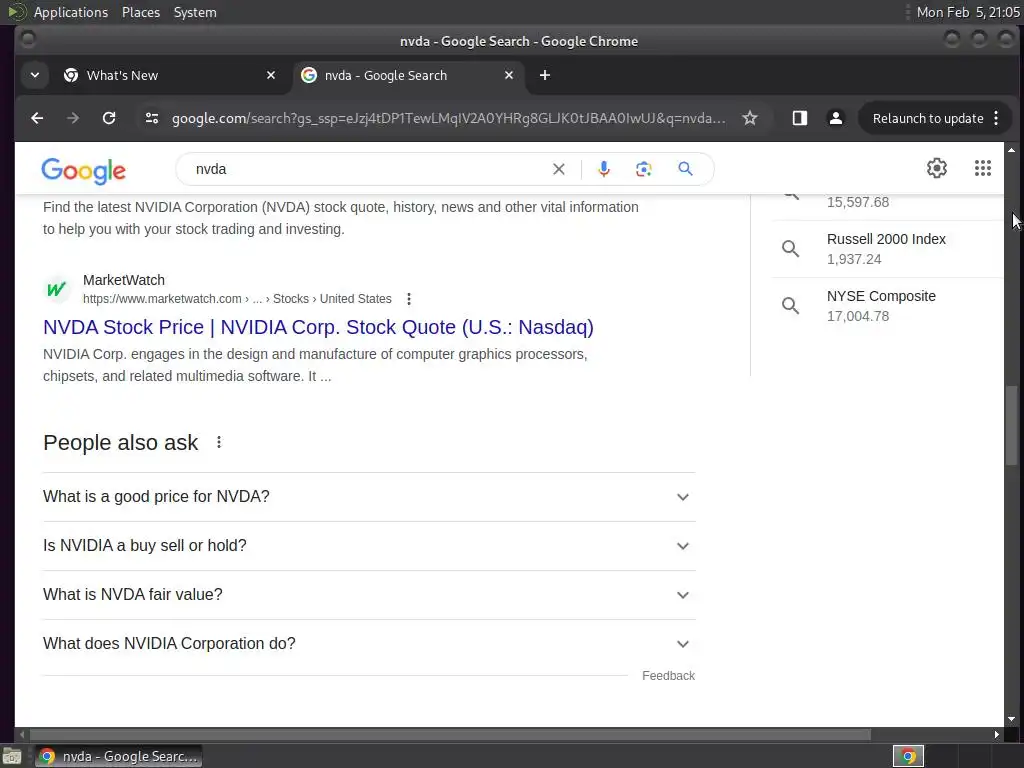Viewport: 1024px width, 768px height.
Task: Select nvda Google Search taskbar entry
Action: click(x=118, y=756)
